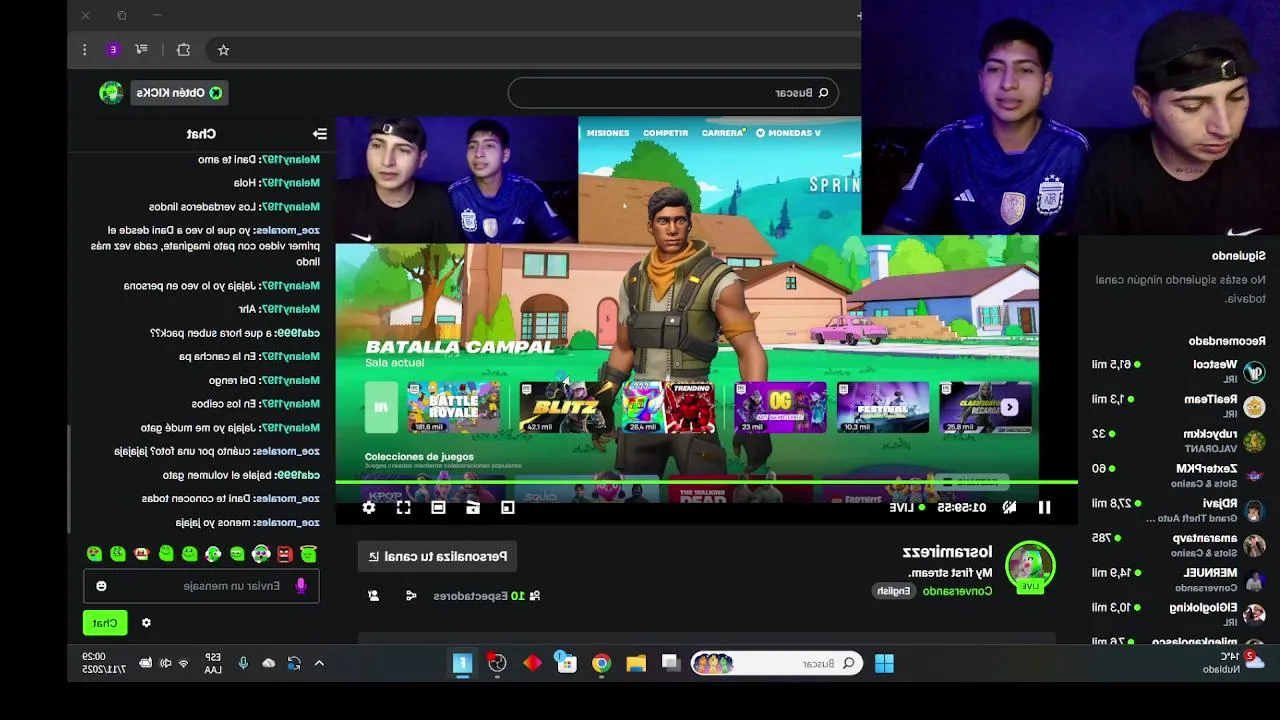1280x720 pixels.
Task: Collapse the Chat panel arrow icon
Action: (x=319, y=133)
